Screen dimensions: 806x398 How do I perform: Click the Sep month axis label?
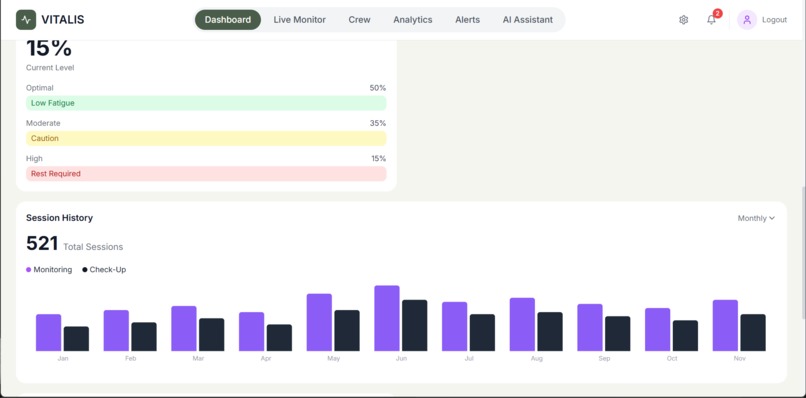coord(604,358)
